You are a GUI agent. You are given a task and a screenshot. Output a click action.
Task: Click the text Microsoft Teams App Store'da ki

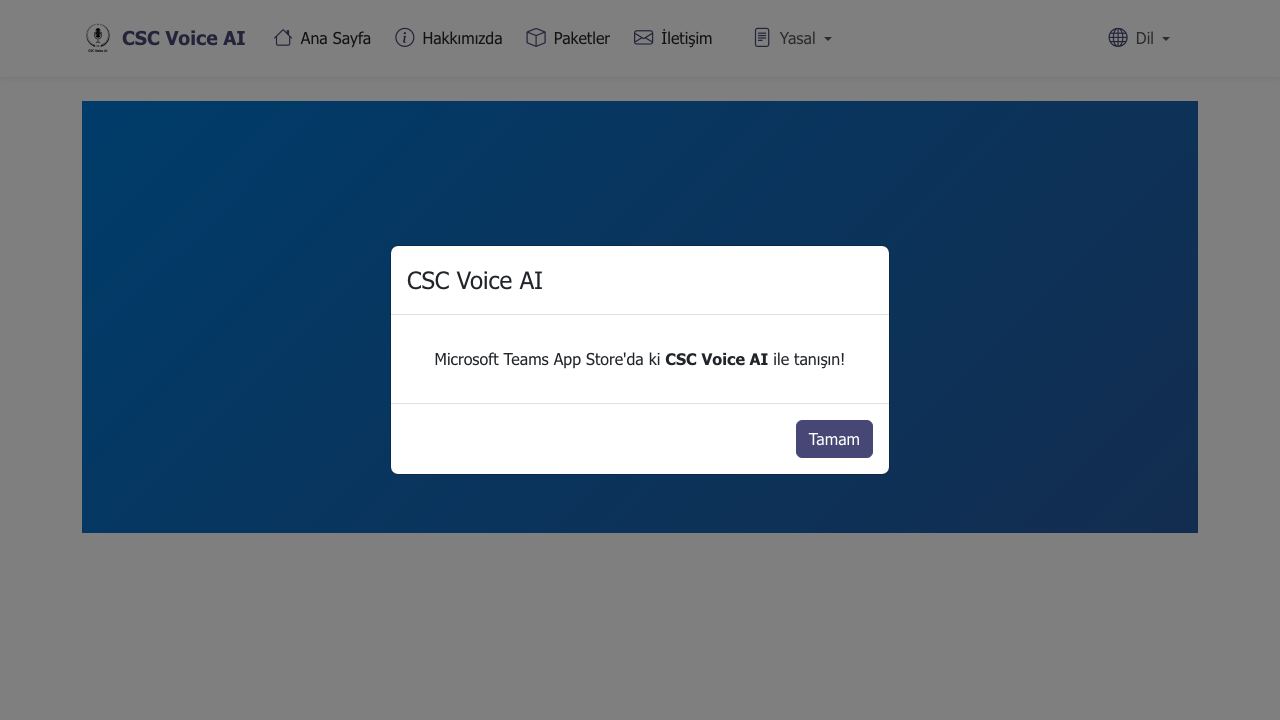click(x=547, y=359)
